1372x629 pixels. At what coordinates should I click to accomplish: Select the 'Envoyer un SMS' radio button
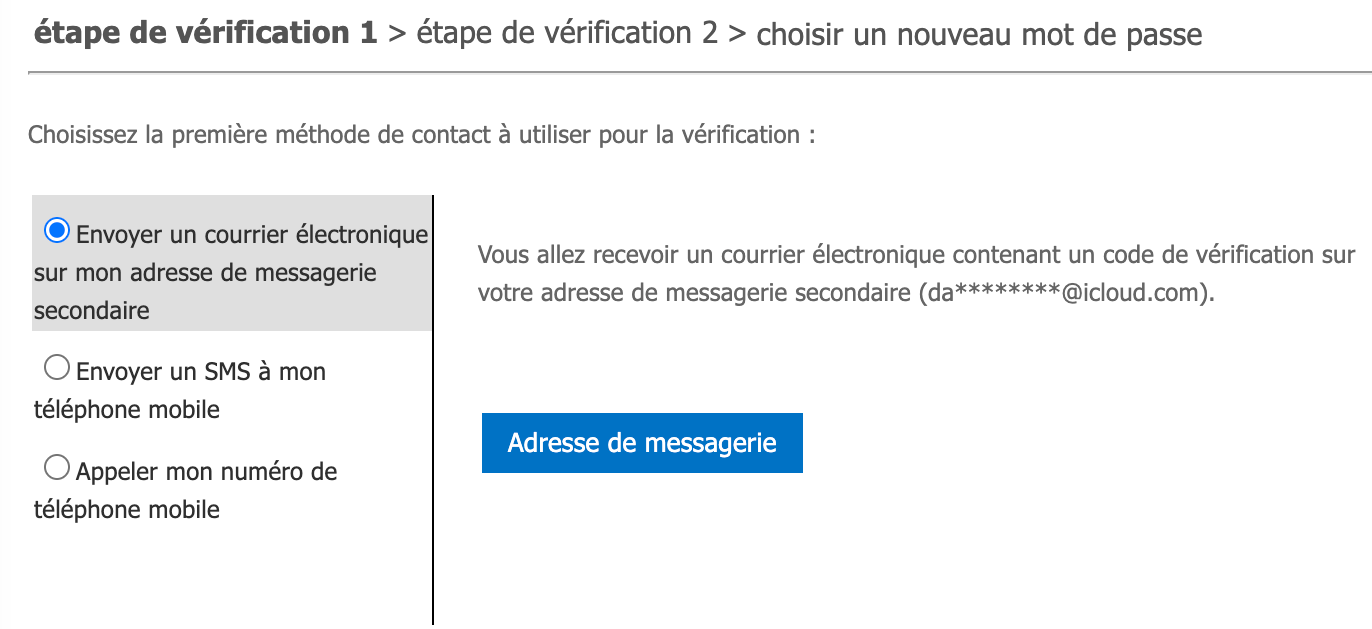pos(57,369)
